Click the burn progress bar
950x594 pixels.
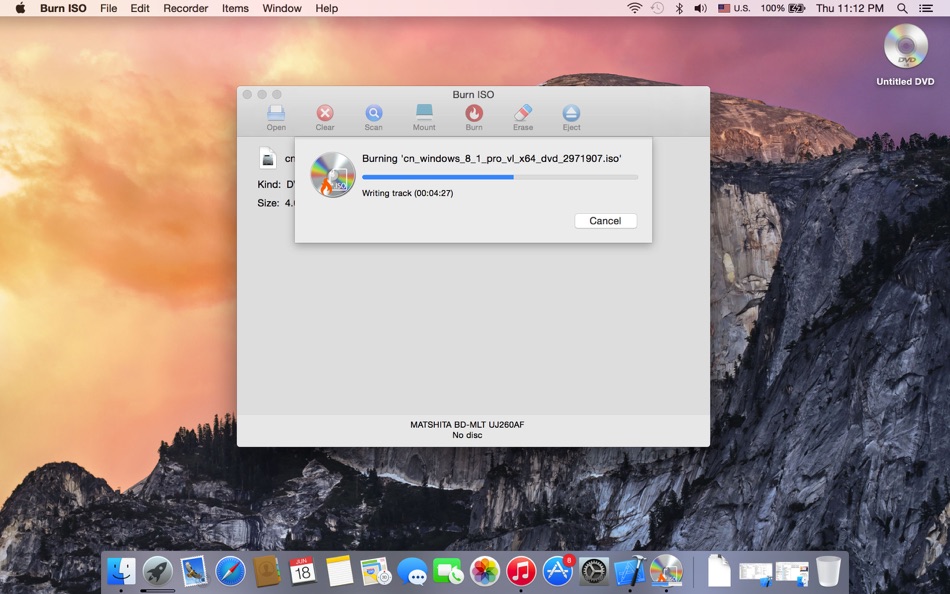click(x=500, y=177)
